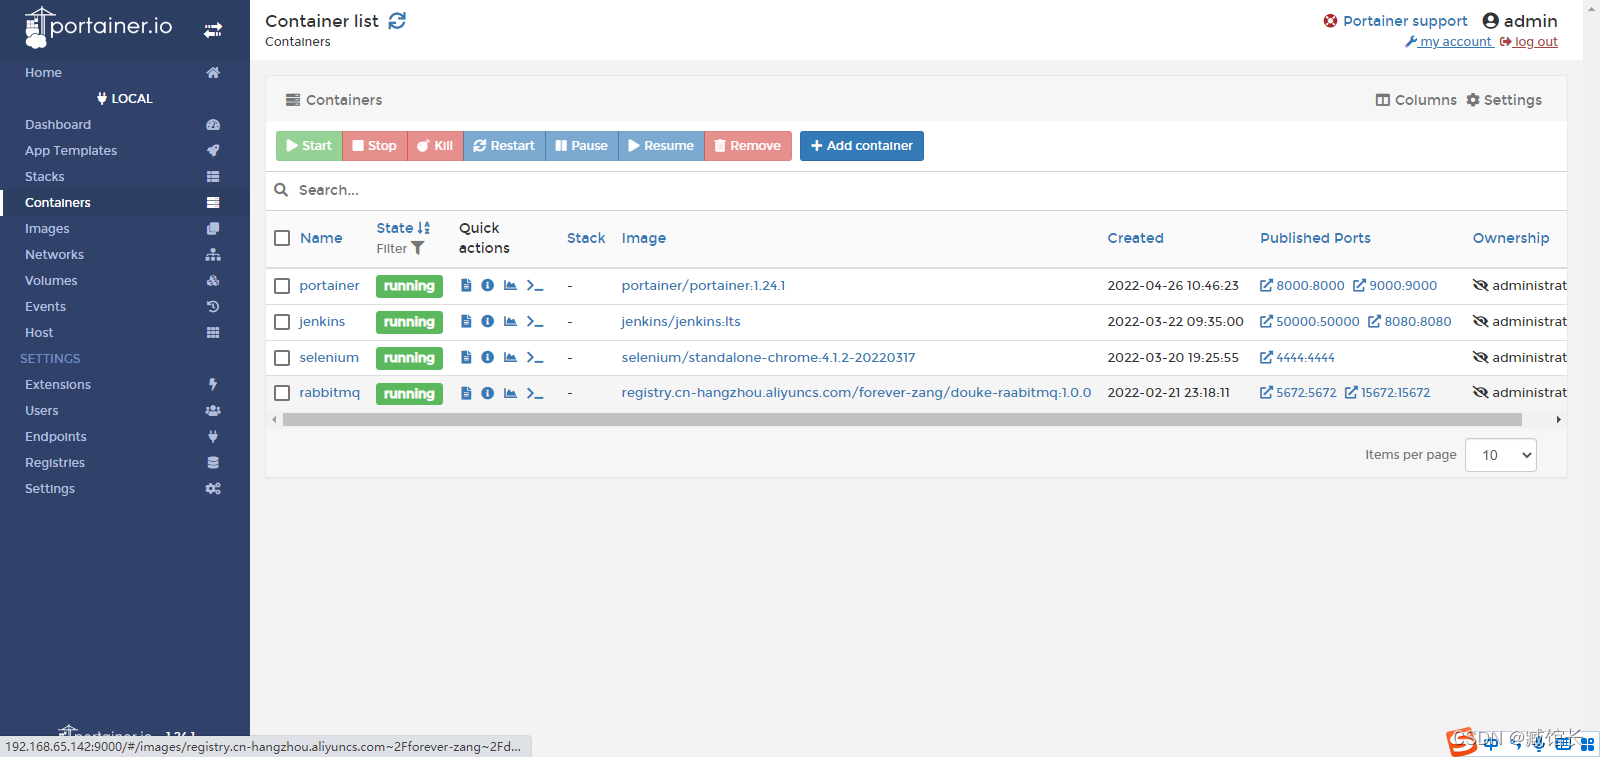Open the Portainer support link
The image size is (1600, 757).
pos(1396,21)
